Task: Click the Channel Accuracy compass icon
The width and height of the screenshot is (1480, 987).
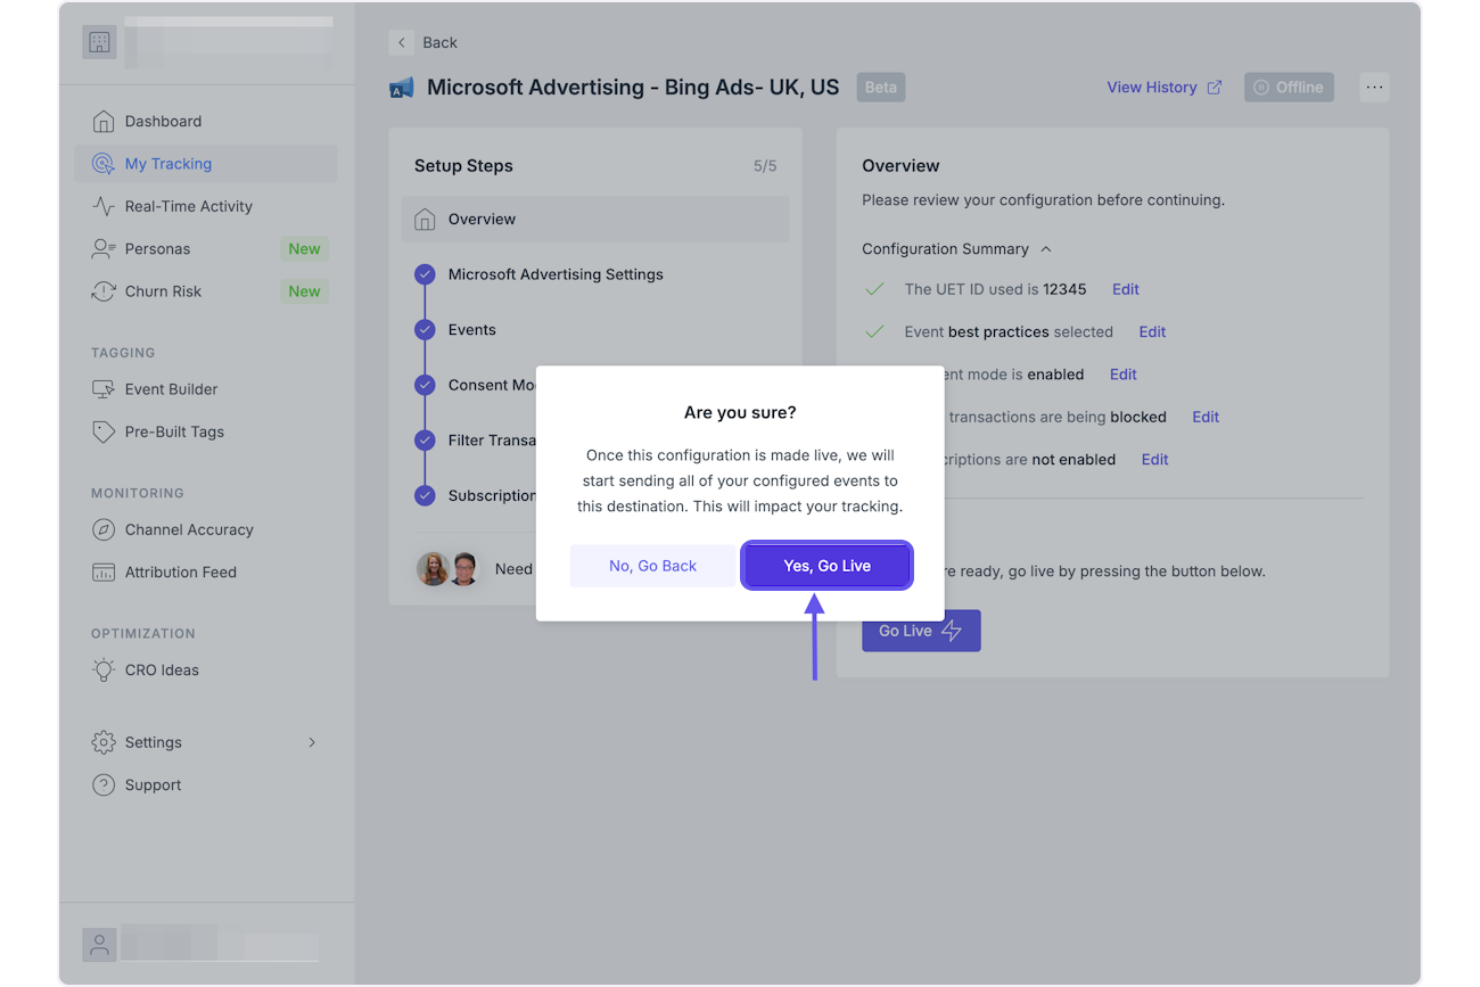Action: [103, 530]
